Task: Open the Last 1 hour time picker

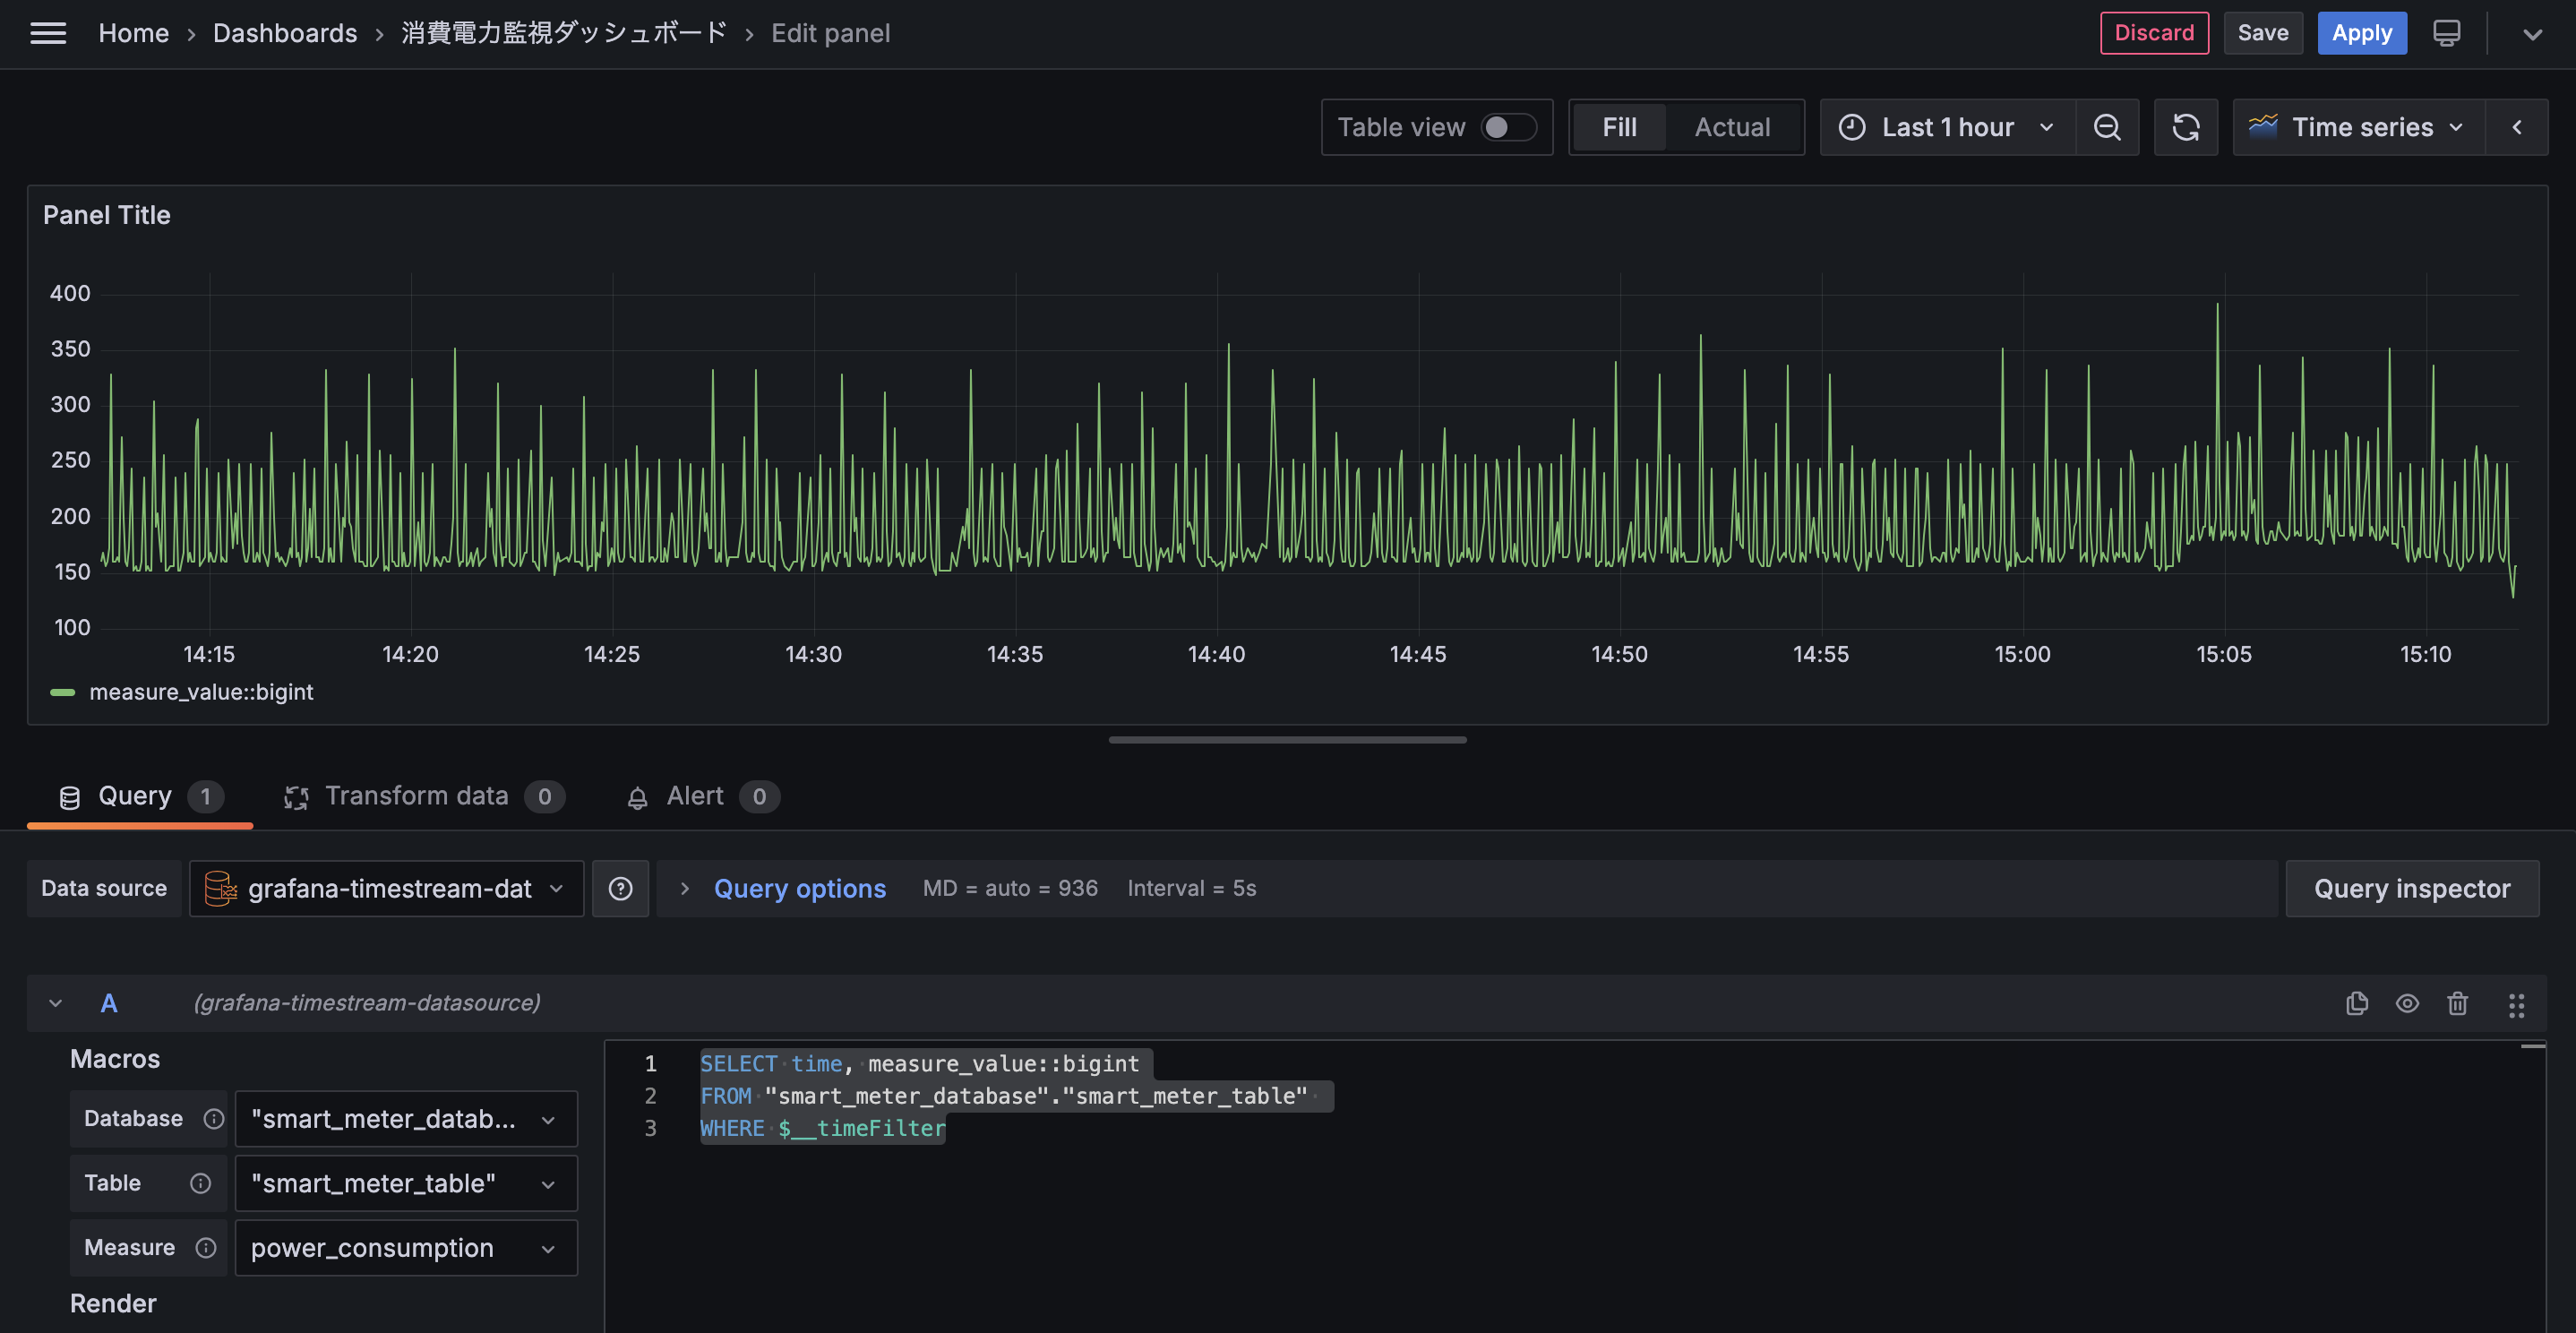Action: coord(1947,127)
